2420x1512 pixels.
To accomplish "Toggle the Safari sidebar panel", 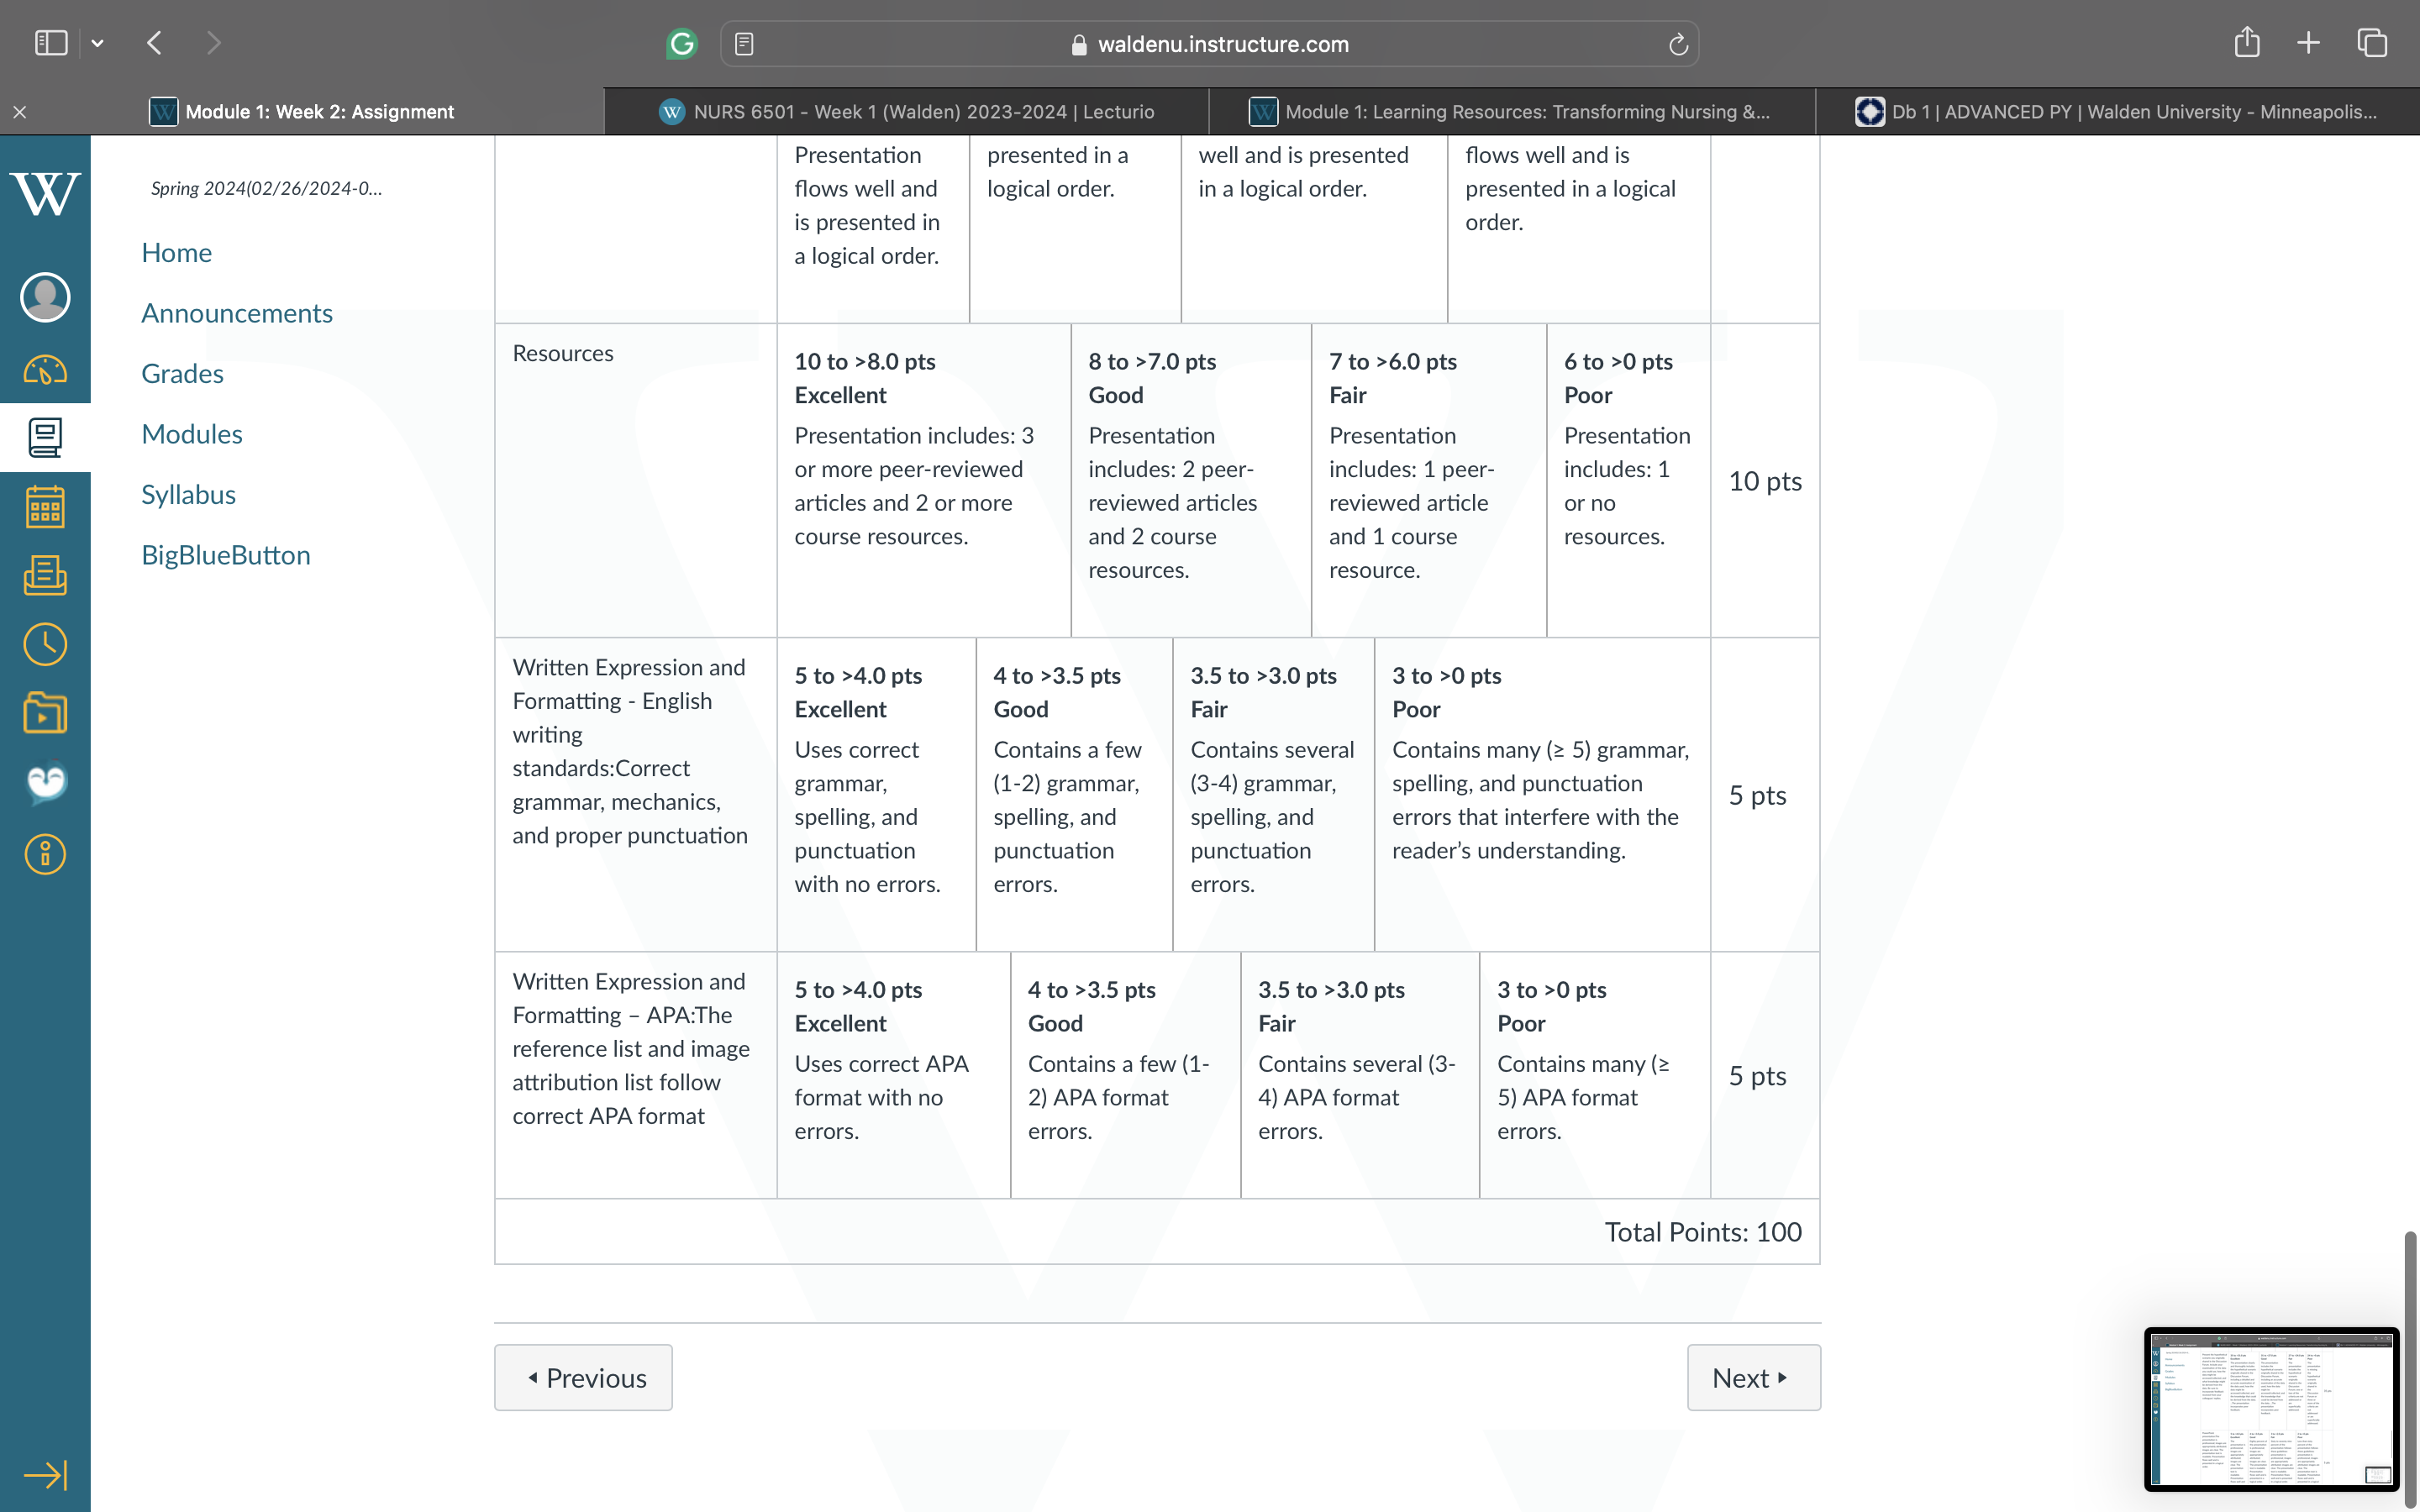I will (51, 43).
